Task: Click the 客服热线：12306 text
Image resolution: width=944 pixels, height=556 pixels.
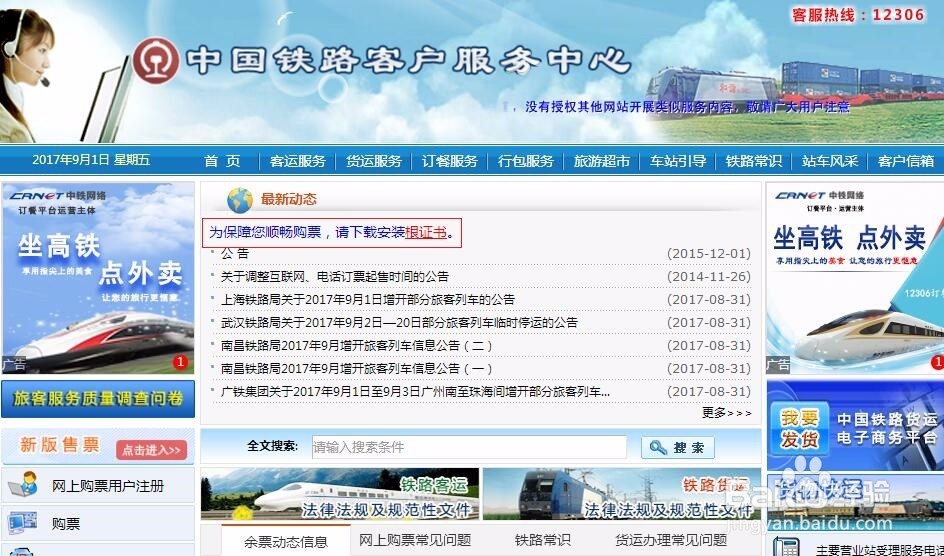Action: pyautogui.click(x=858, y=15)
